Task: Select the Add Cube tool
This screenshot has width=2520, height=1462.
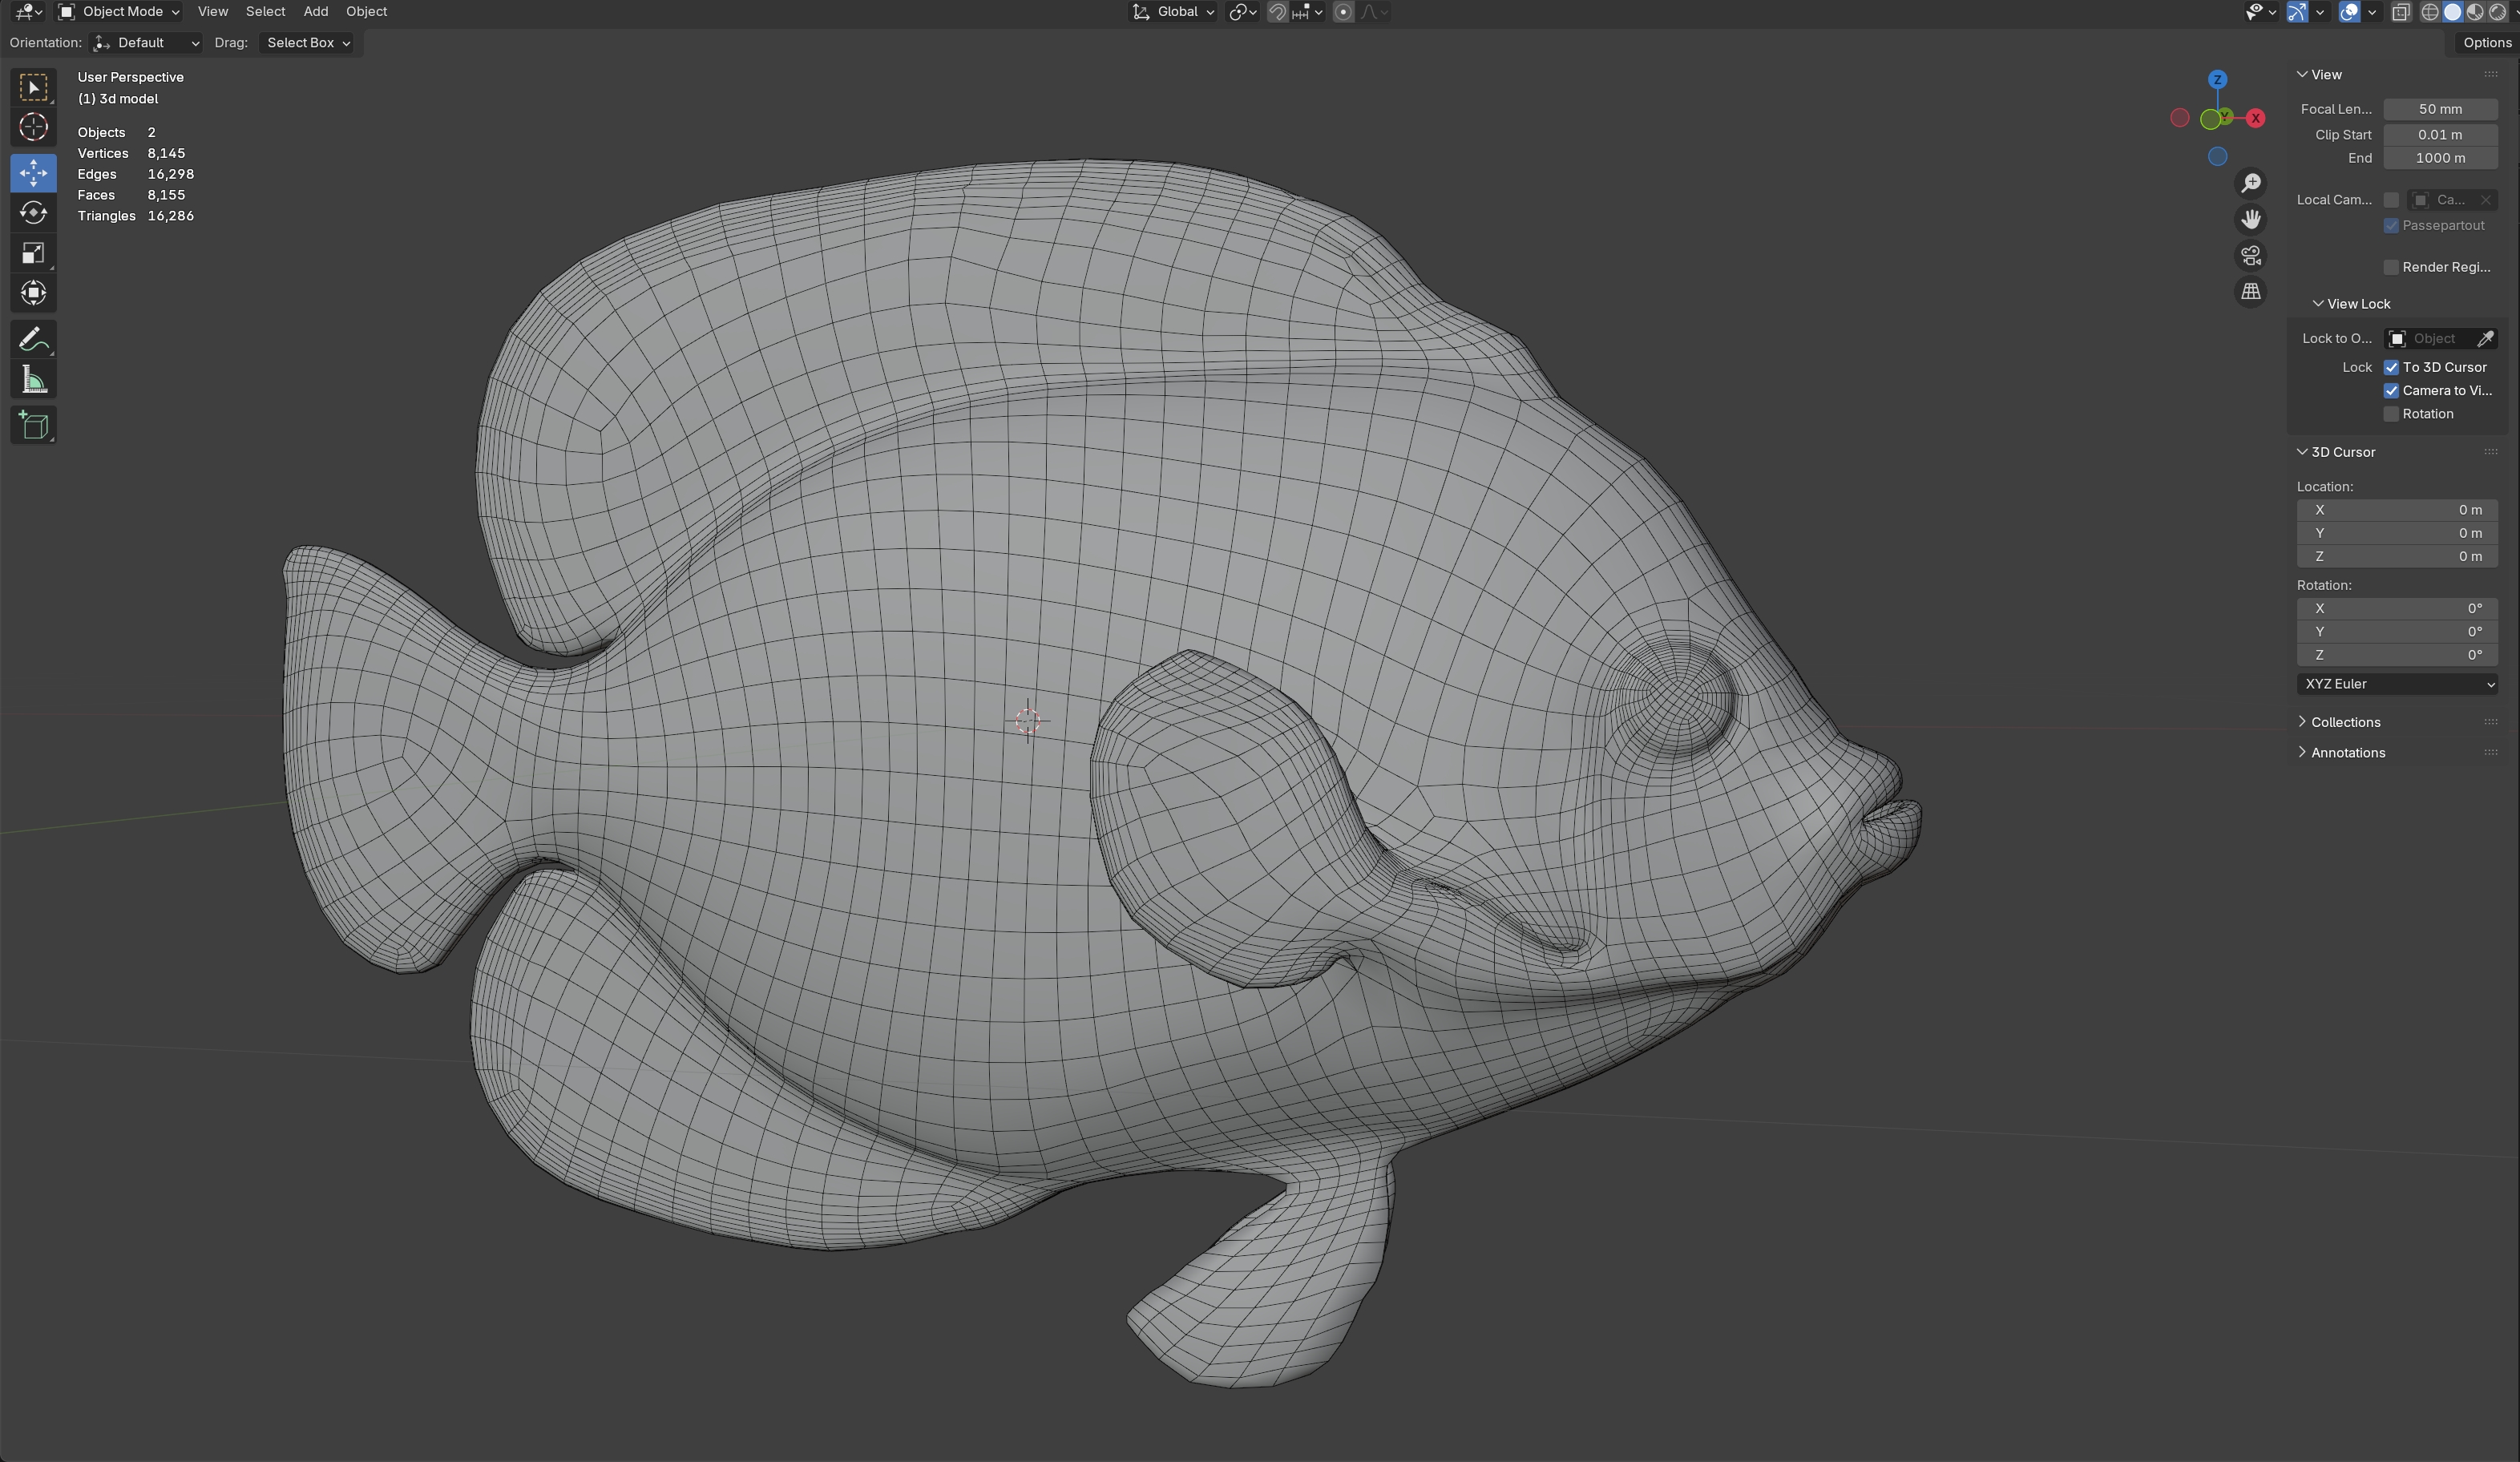Action: point(33,426)
